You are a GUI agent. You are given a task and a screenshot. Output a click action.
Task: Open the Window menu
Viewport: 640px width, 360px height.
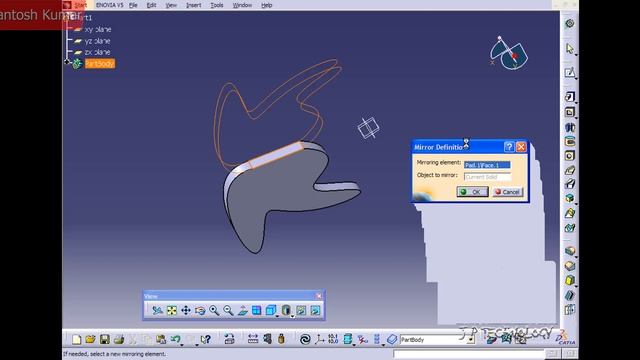242,5
